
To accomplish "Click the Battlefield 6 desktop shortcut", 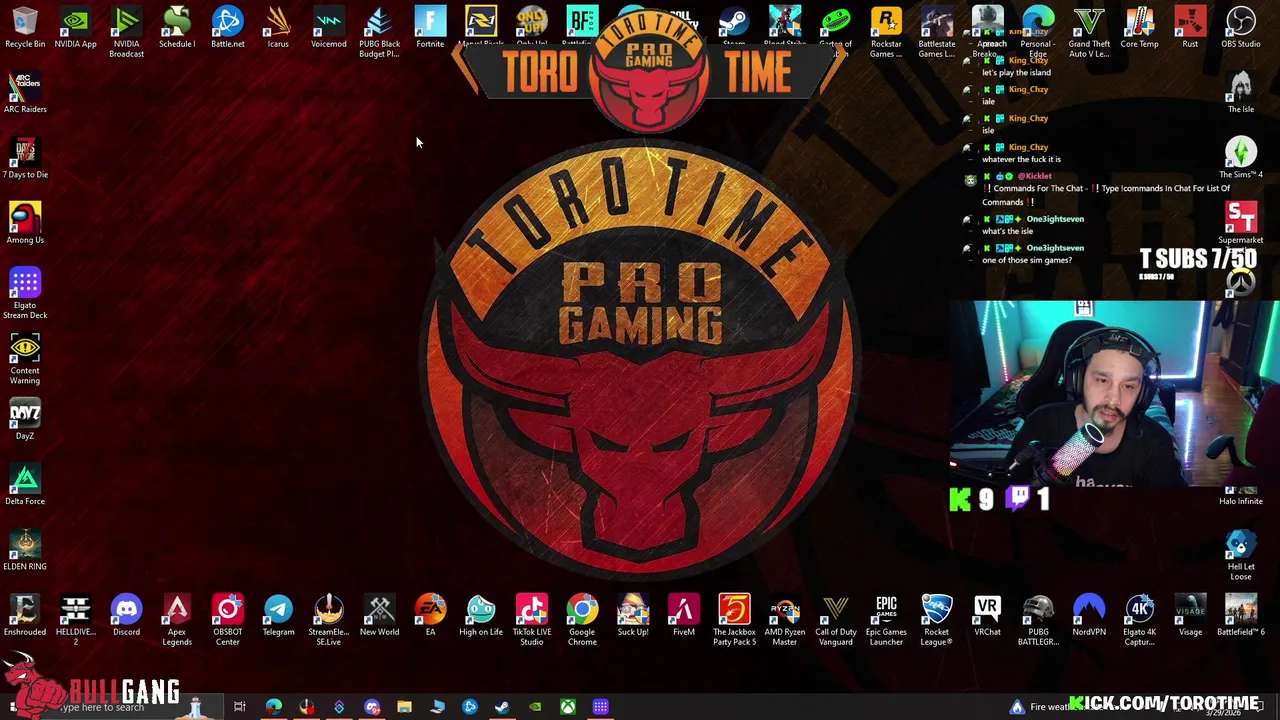I will tap(1240, 615).
